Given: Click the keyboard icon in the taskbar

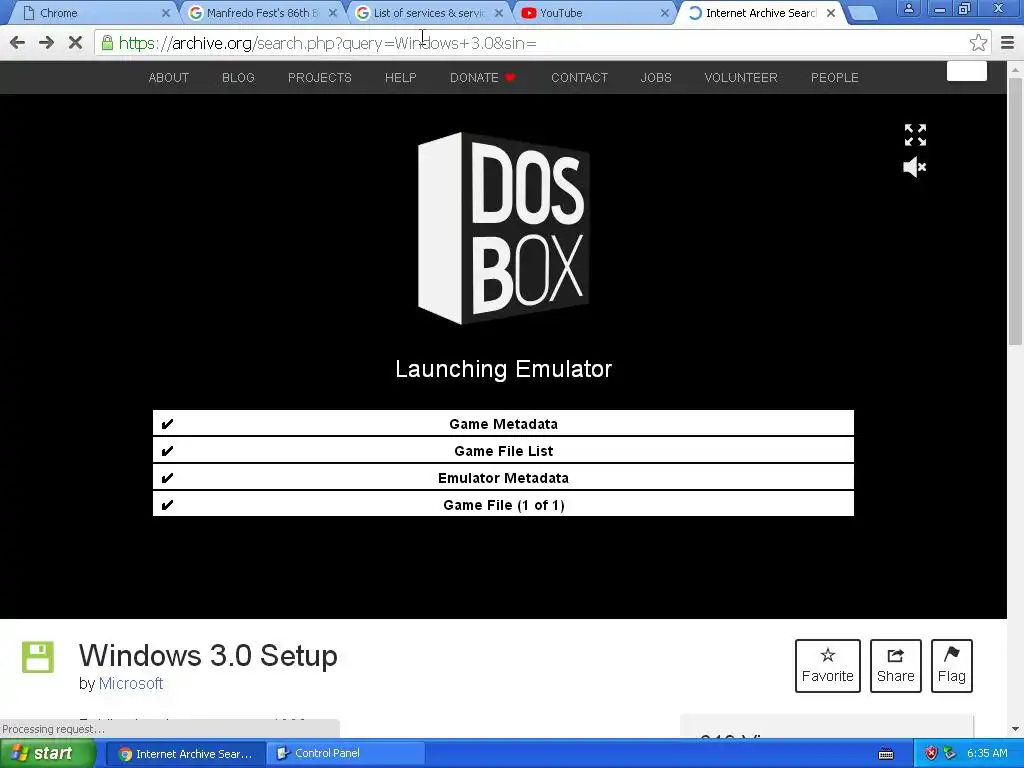Looking at the screenshot, I should point(886,754).
